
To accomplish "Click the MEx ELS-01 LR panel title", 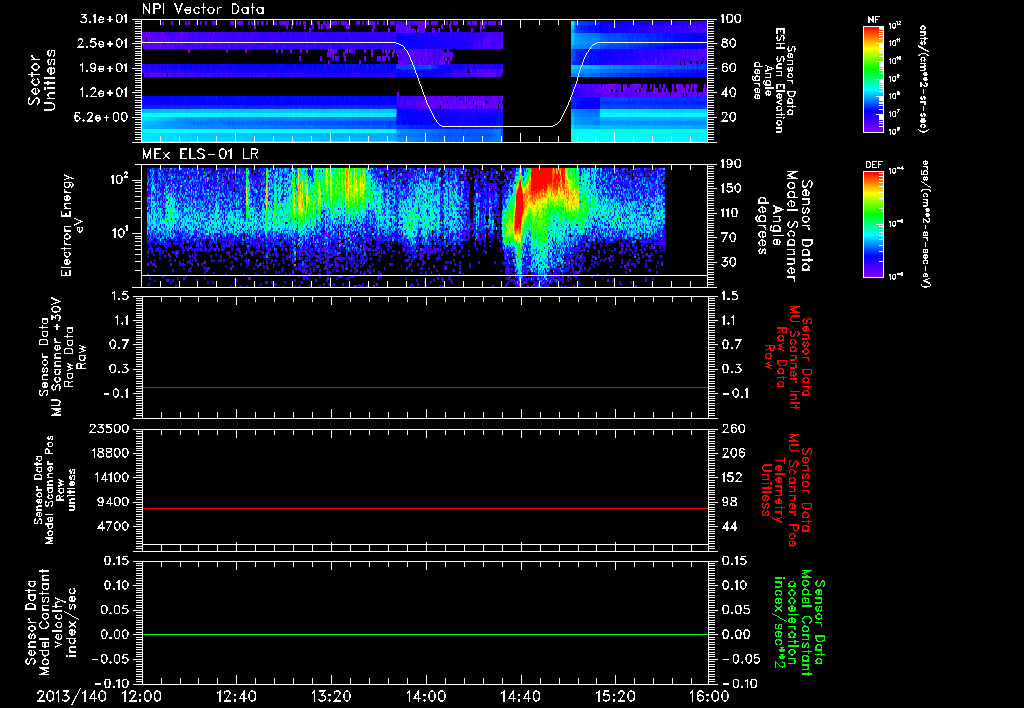I will point(199,155).
